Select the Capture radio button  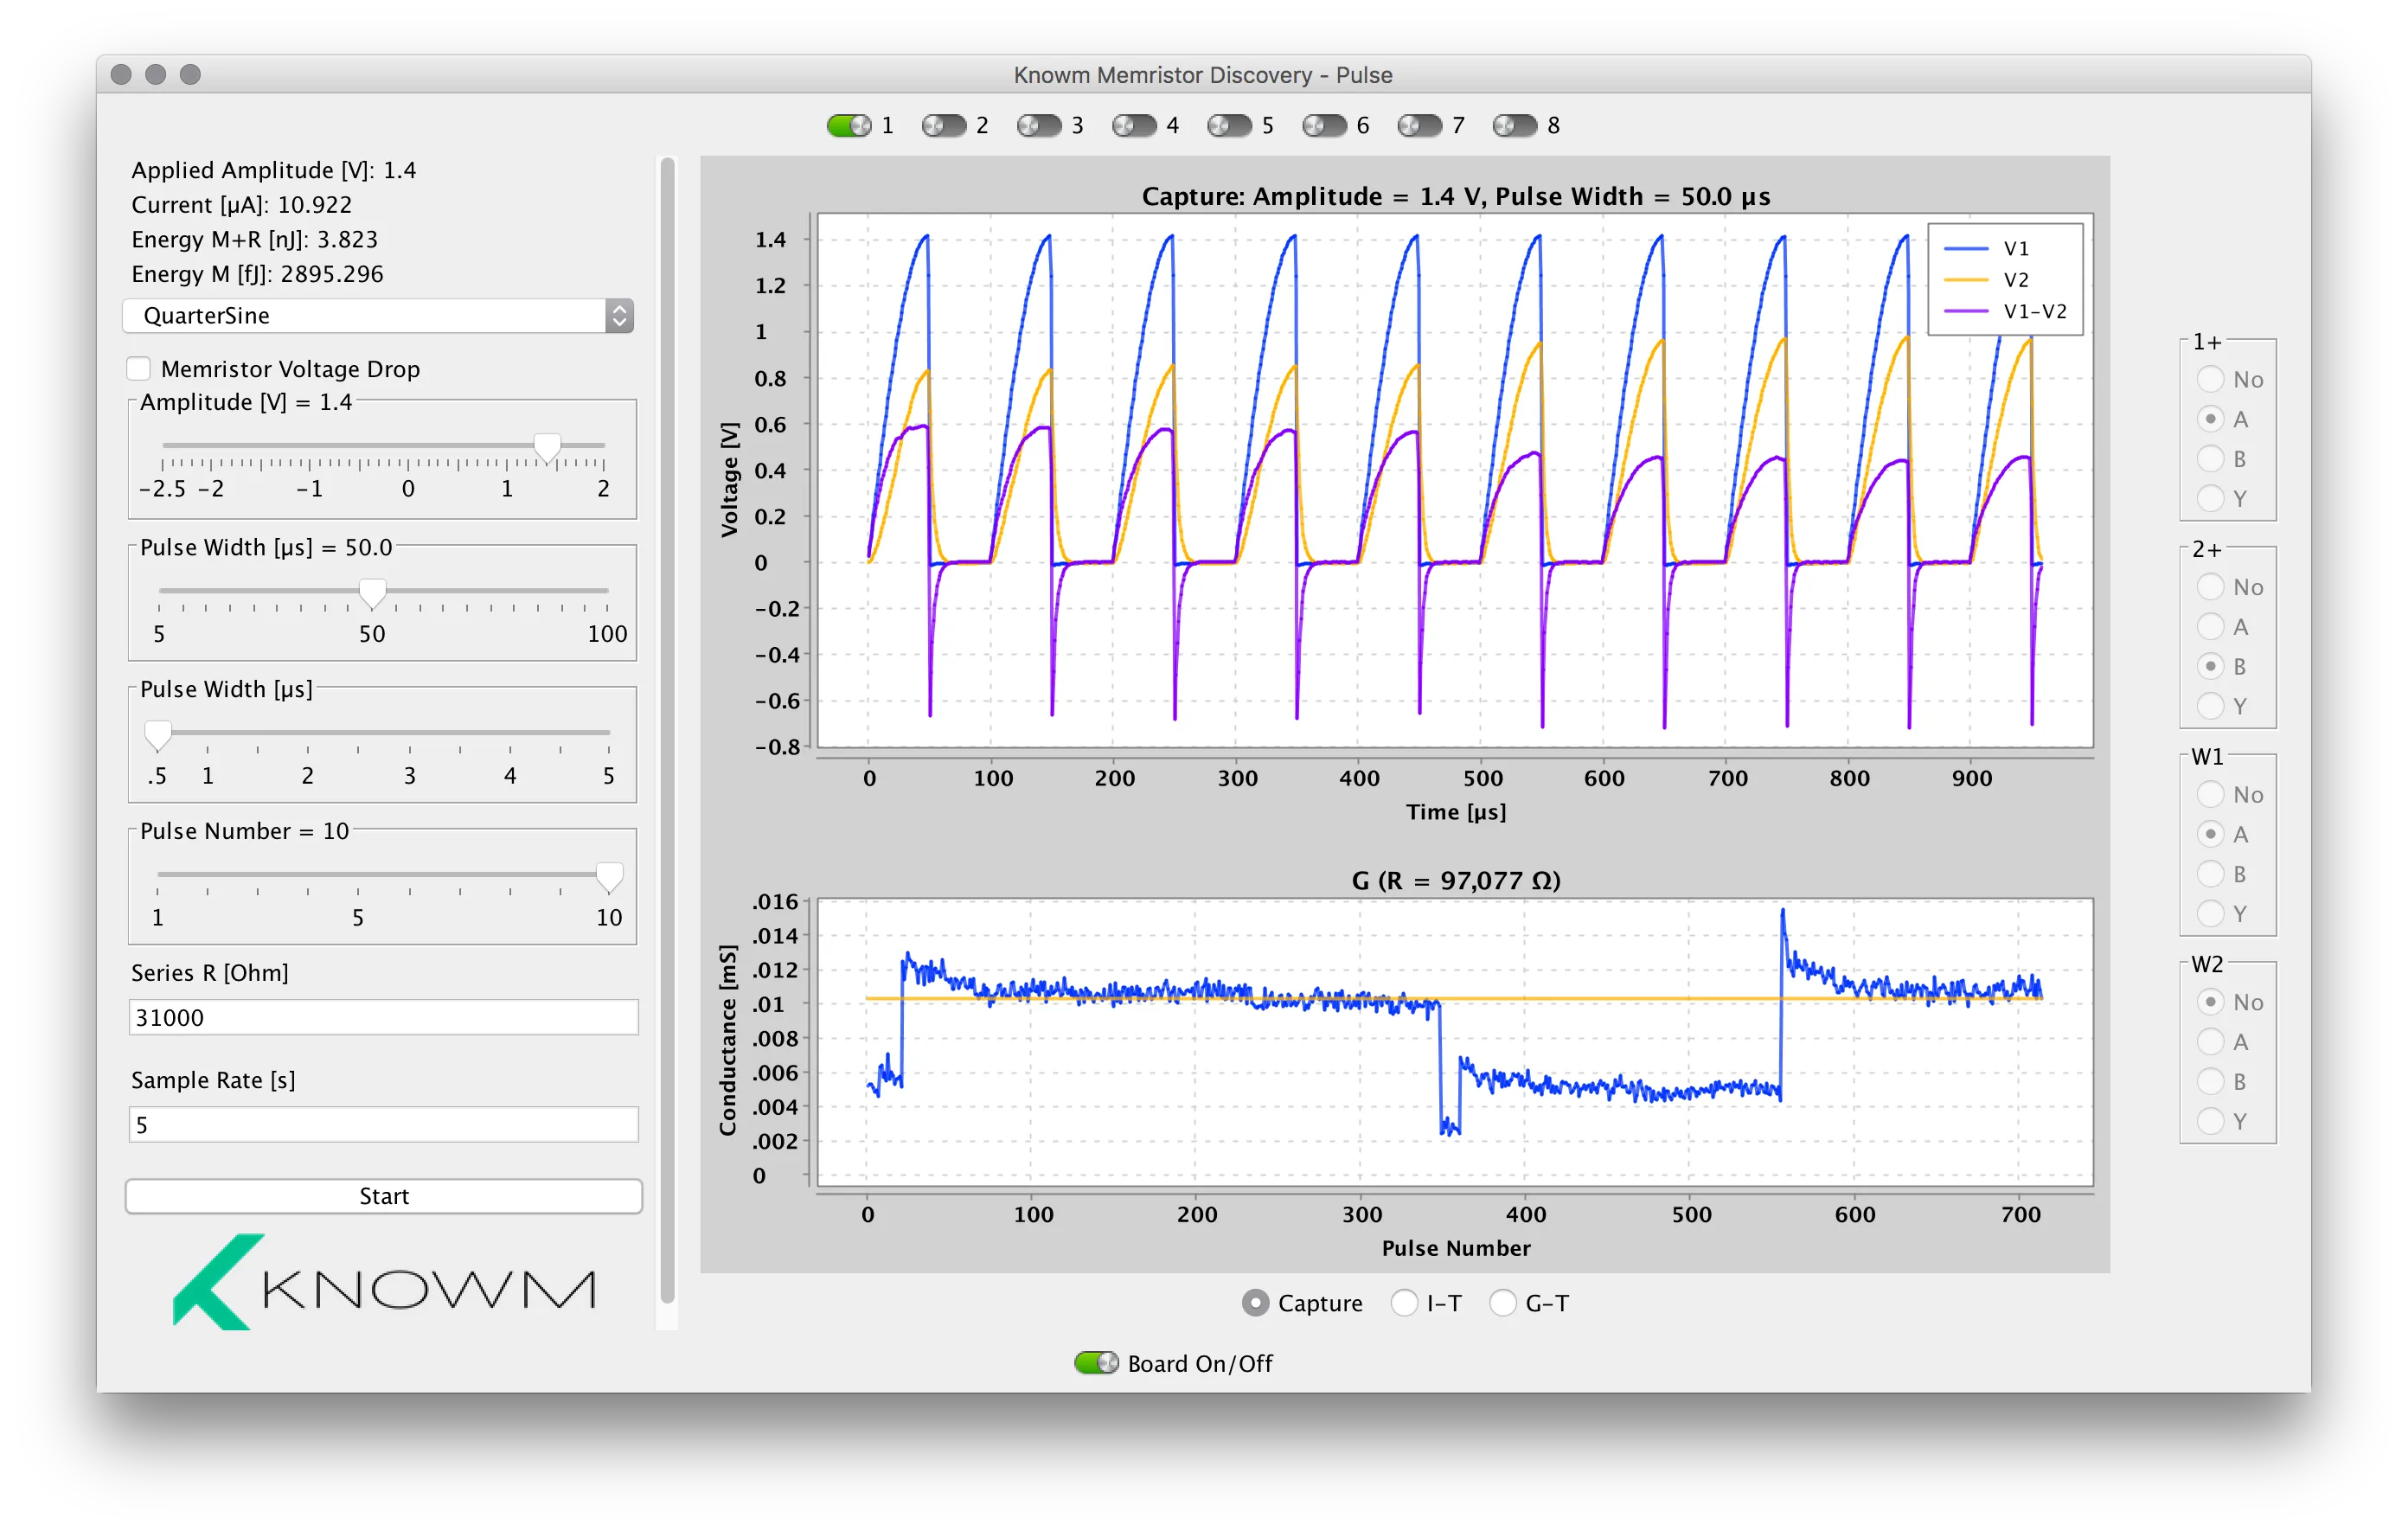click(x=1255, y=1303)
